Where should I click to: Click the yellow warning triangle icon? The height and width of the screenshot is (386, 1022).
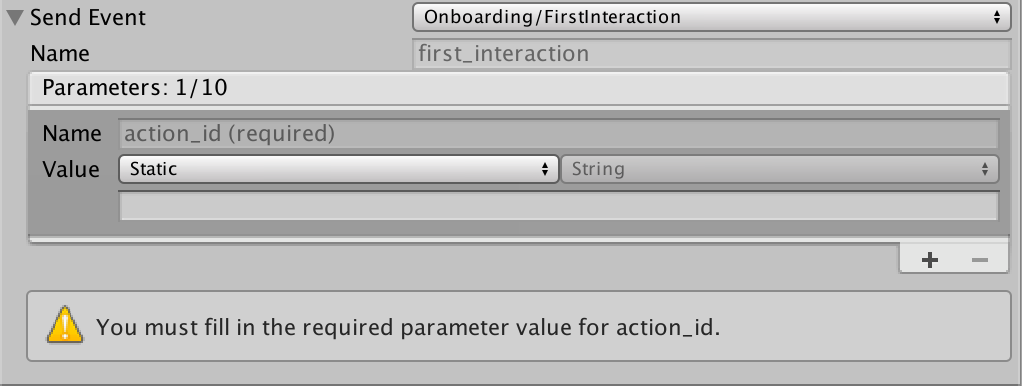pos(65,325)
